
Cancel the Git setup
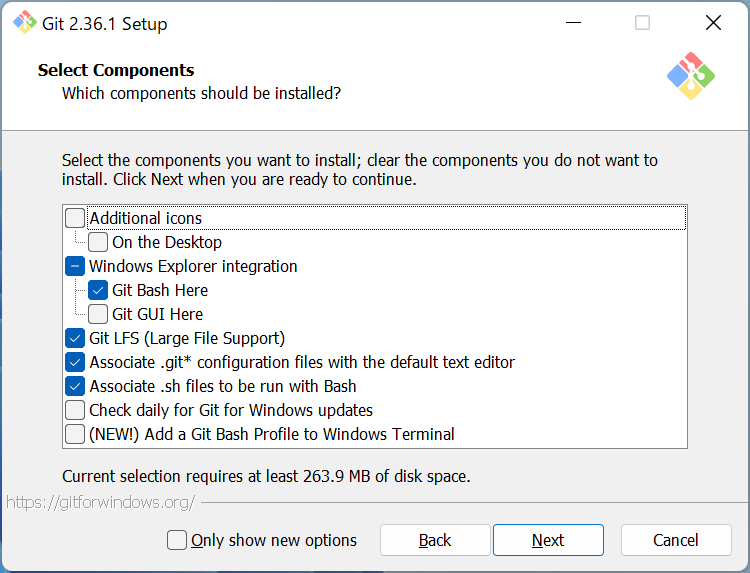[x=676, y=540]
